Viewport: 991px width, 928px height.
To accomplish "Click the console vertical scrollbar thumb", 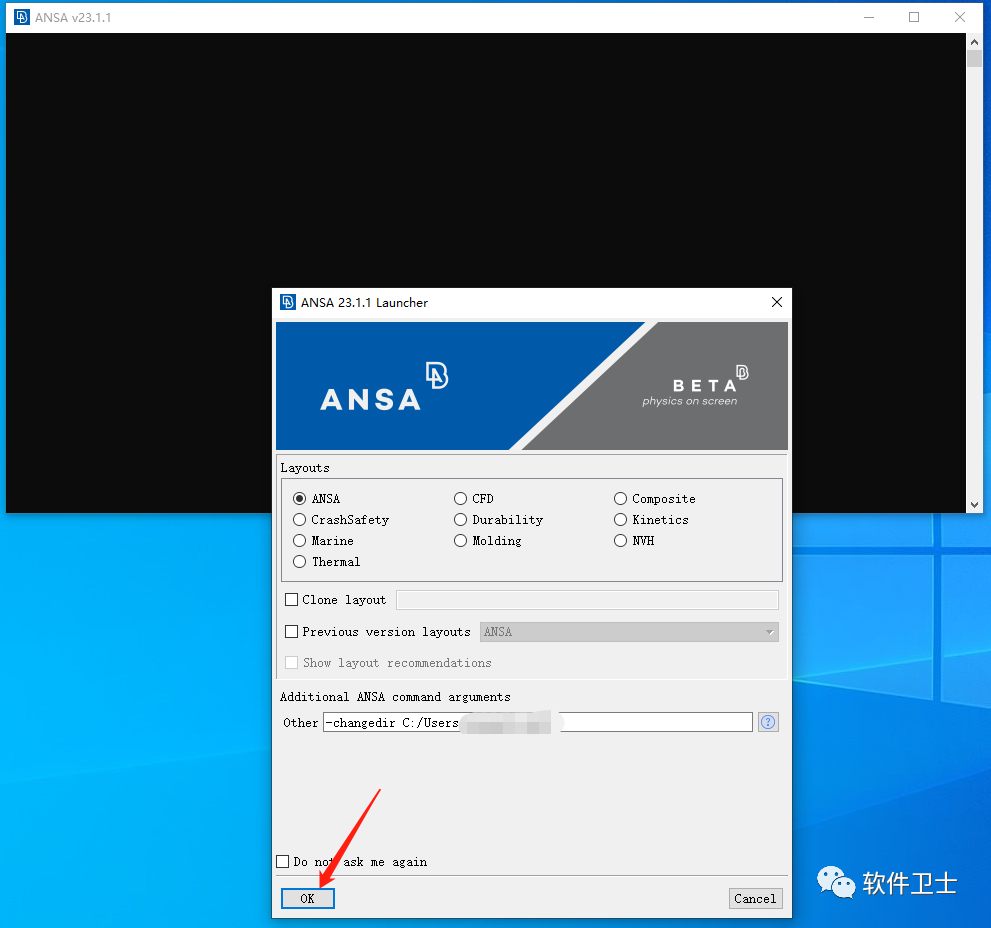I will point(974,59).
